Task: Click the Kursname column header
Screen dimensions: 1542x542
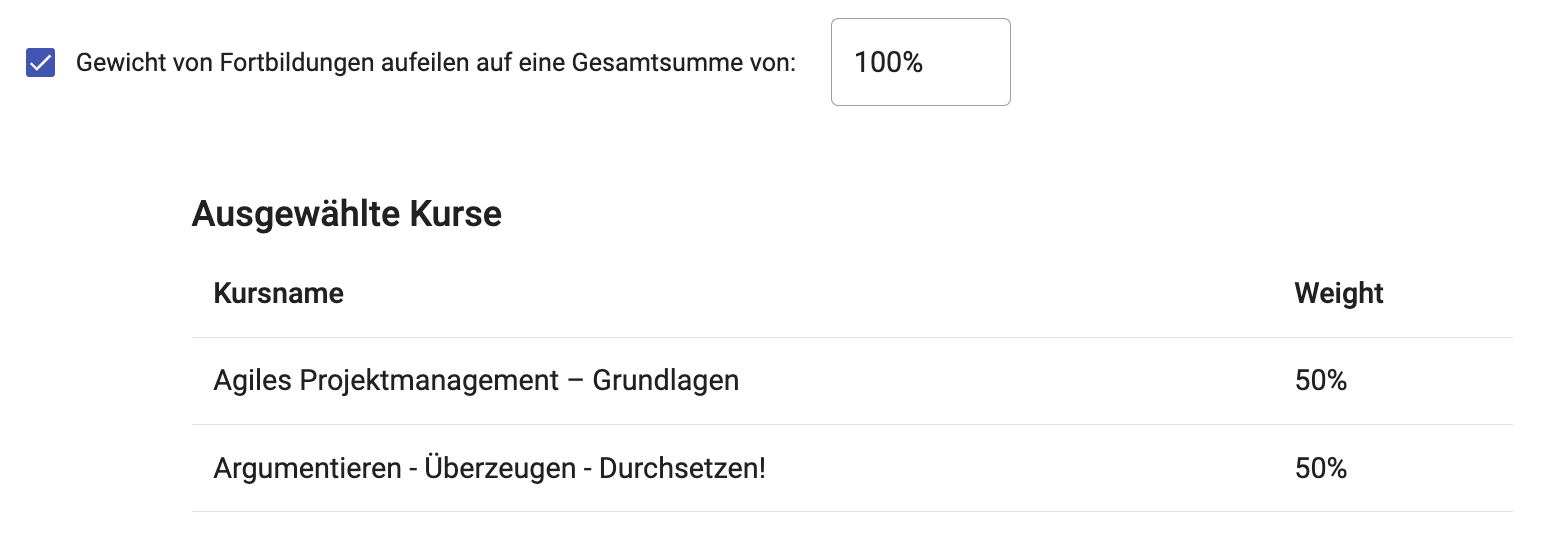Action: pyautogui.click(x=278, y=293)
